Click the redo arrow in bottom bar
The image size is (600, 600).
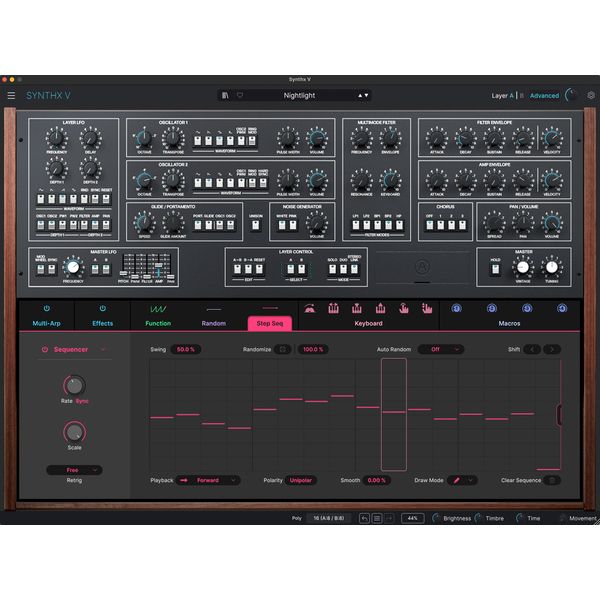389,518
